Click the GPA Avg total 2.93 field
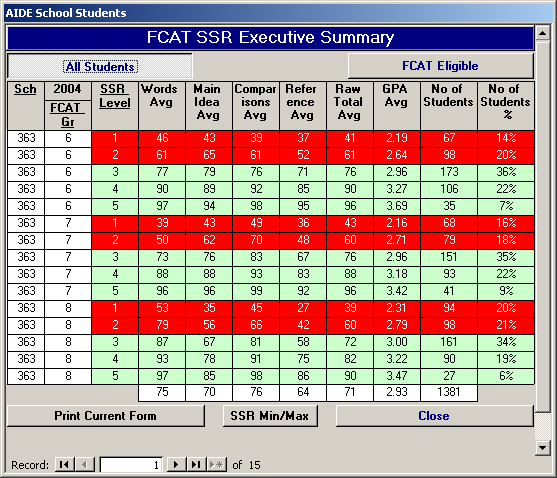 397,392
